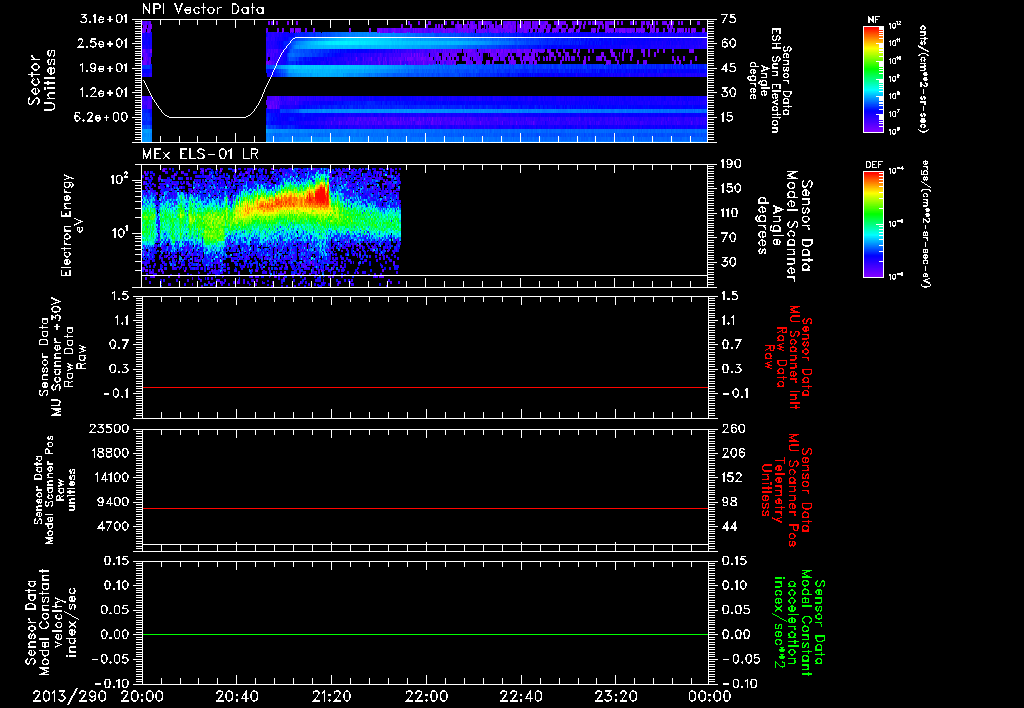
Task: Click the "1.2e+01" sector tick label
Action: pos(104,93)
